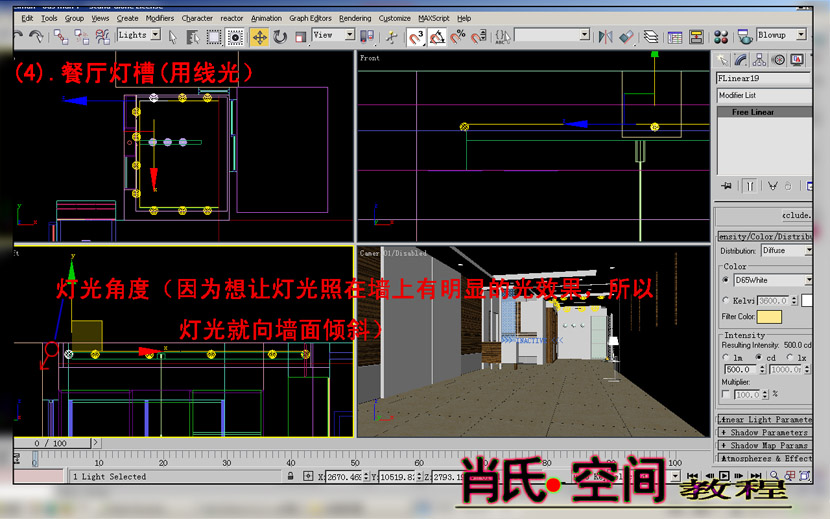This screenshot has height=519, width=830.
Task: Click the yellow Filter Color swatch
Action: 770,317
